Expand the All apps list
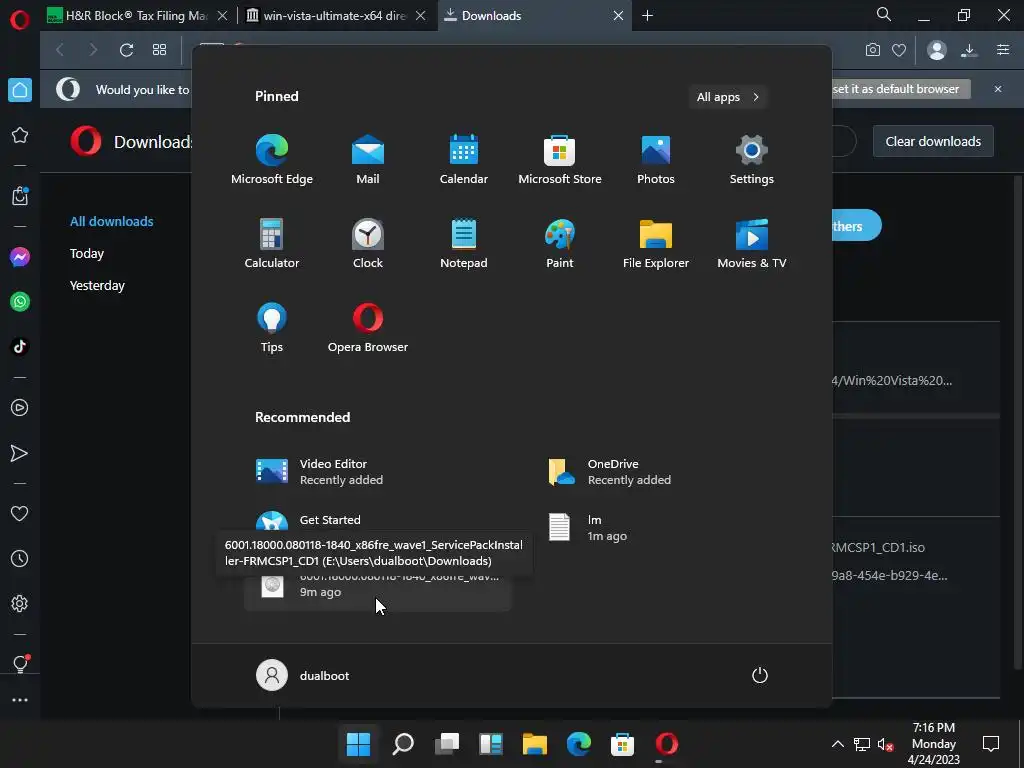Screen dimensions: 1024x768 pyautogui.click(x=728, y=97)
